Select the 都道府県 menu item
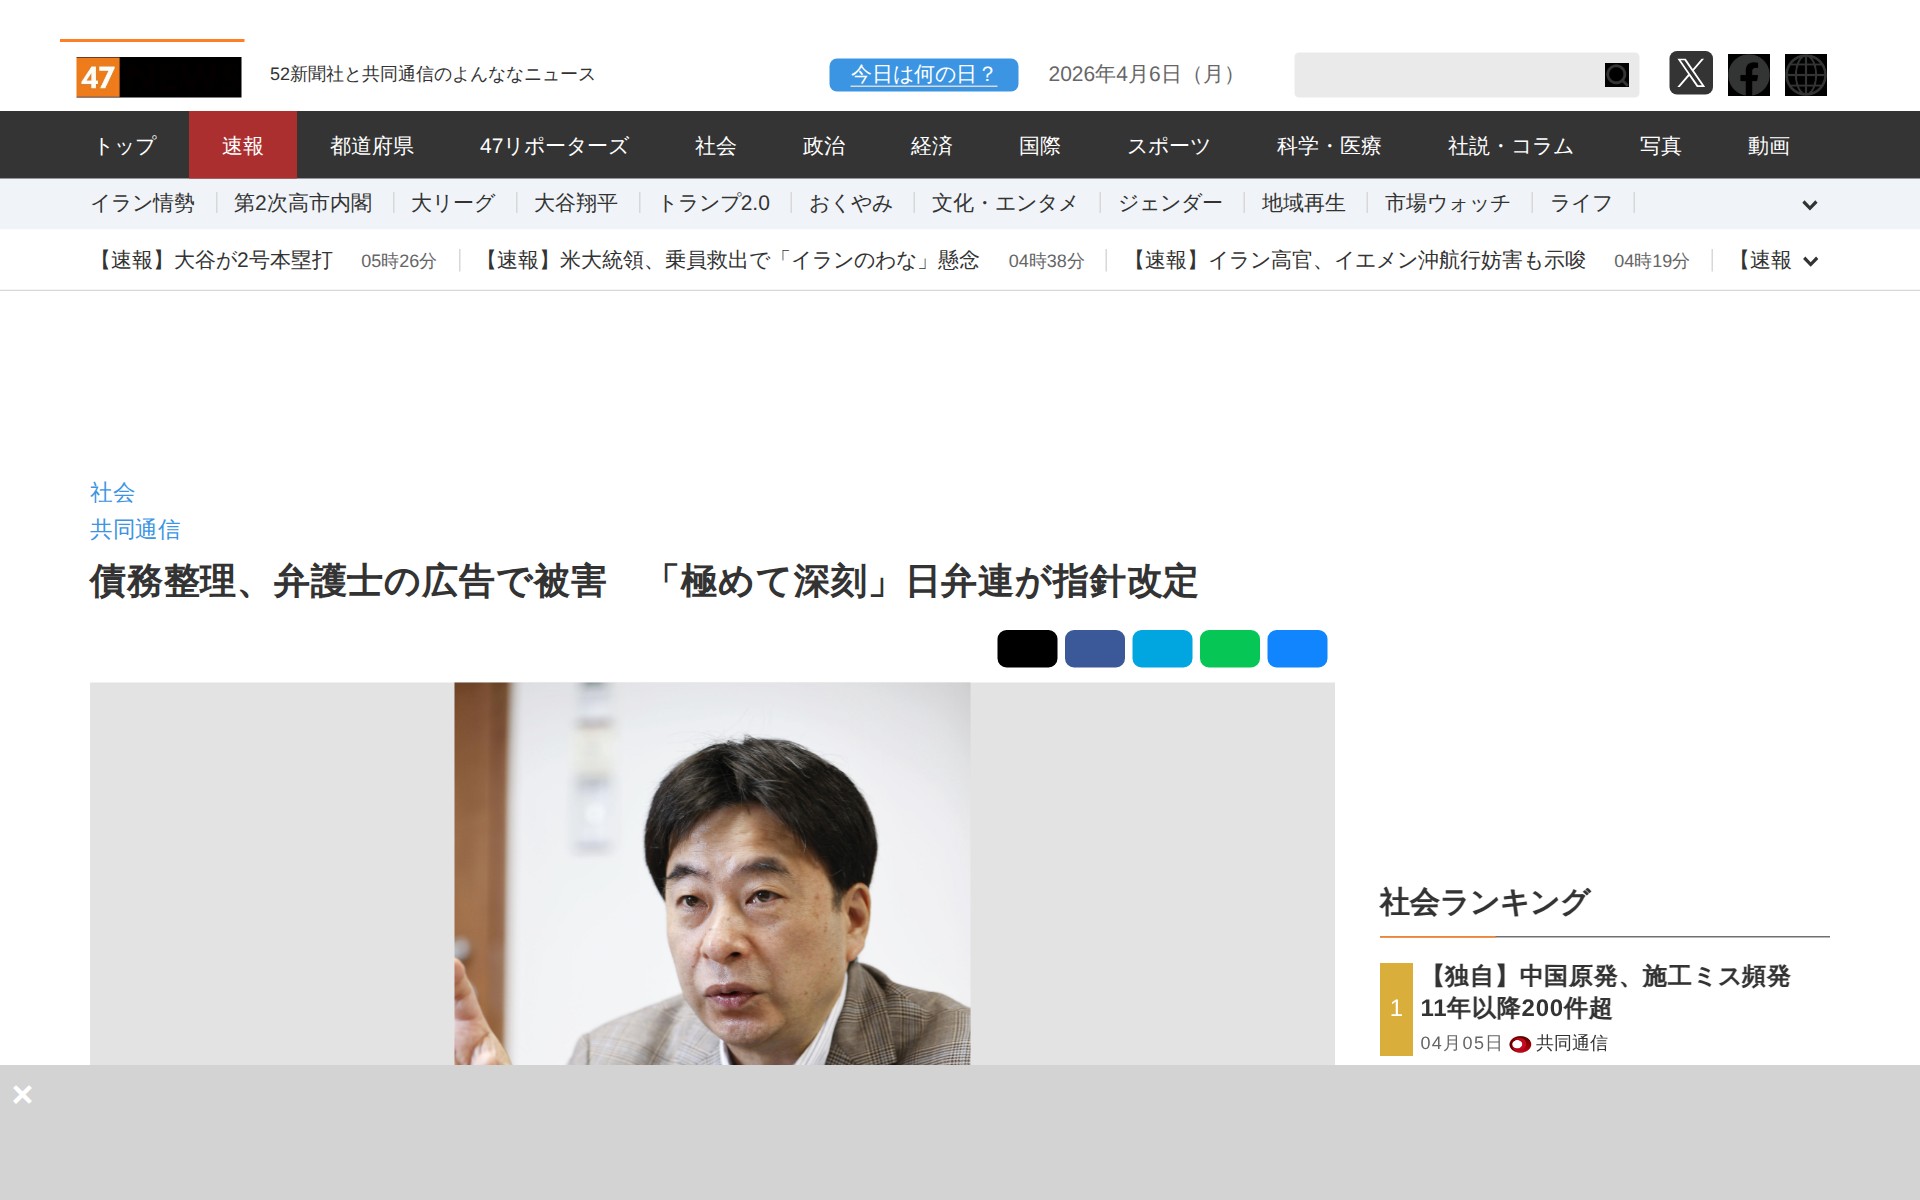 coord(372,146)
